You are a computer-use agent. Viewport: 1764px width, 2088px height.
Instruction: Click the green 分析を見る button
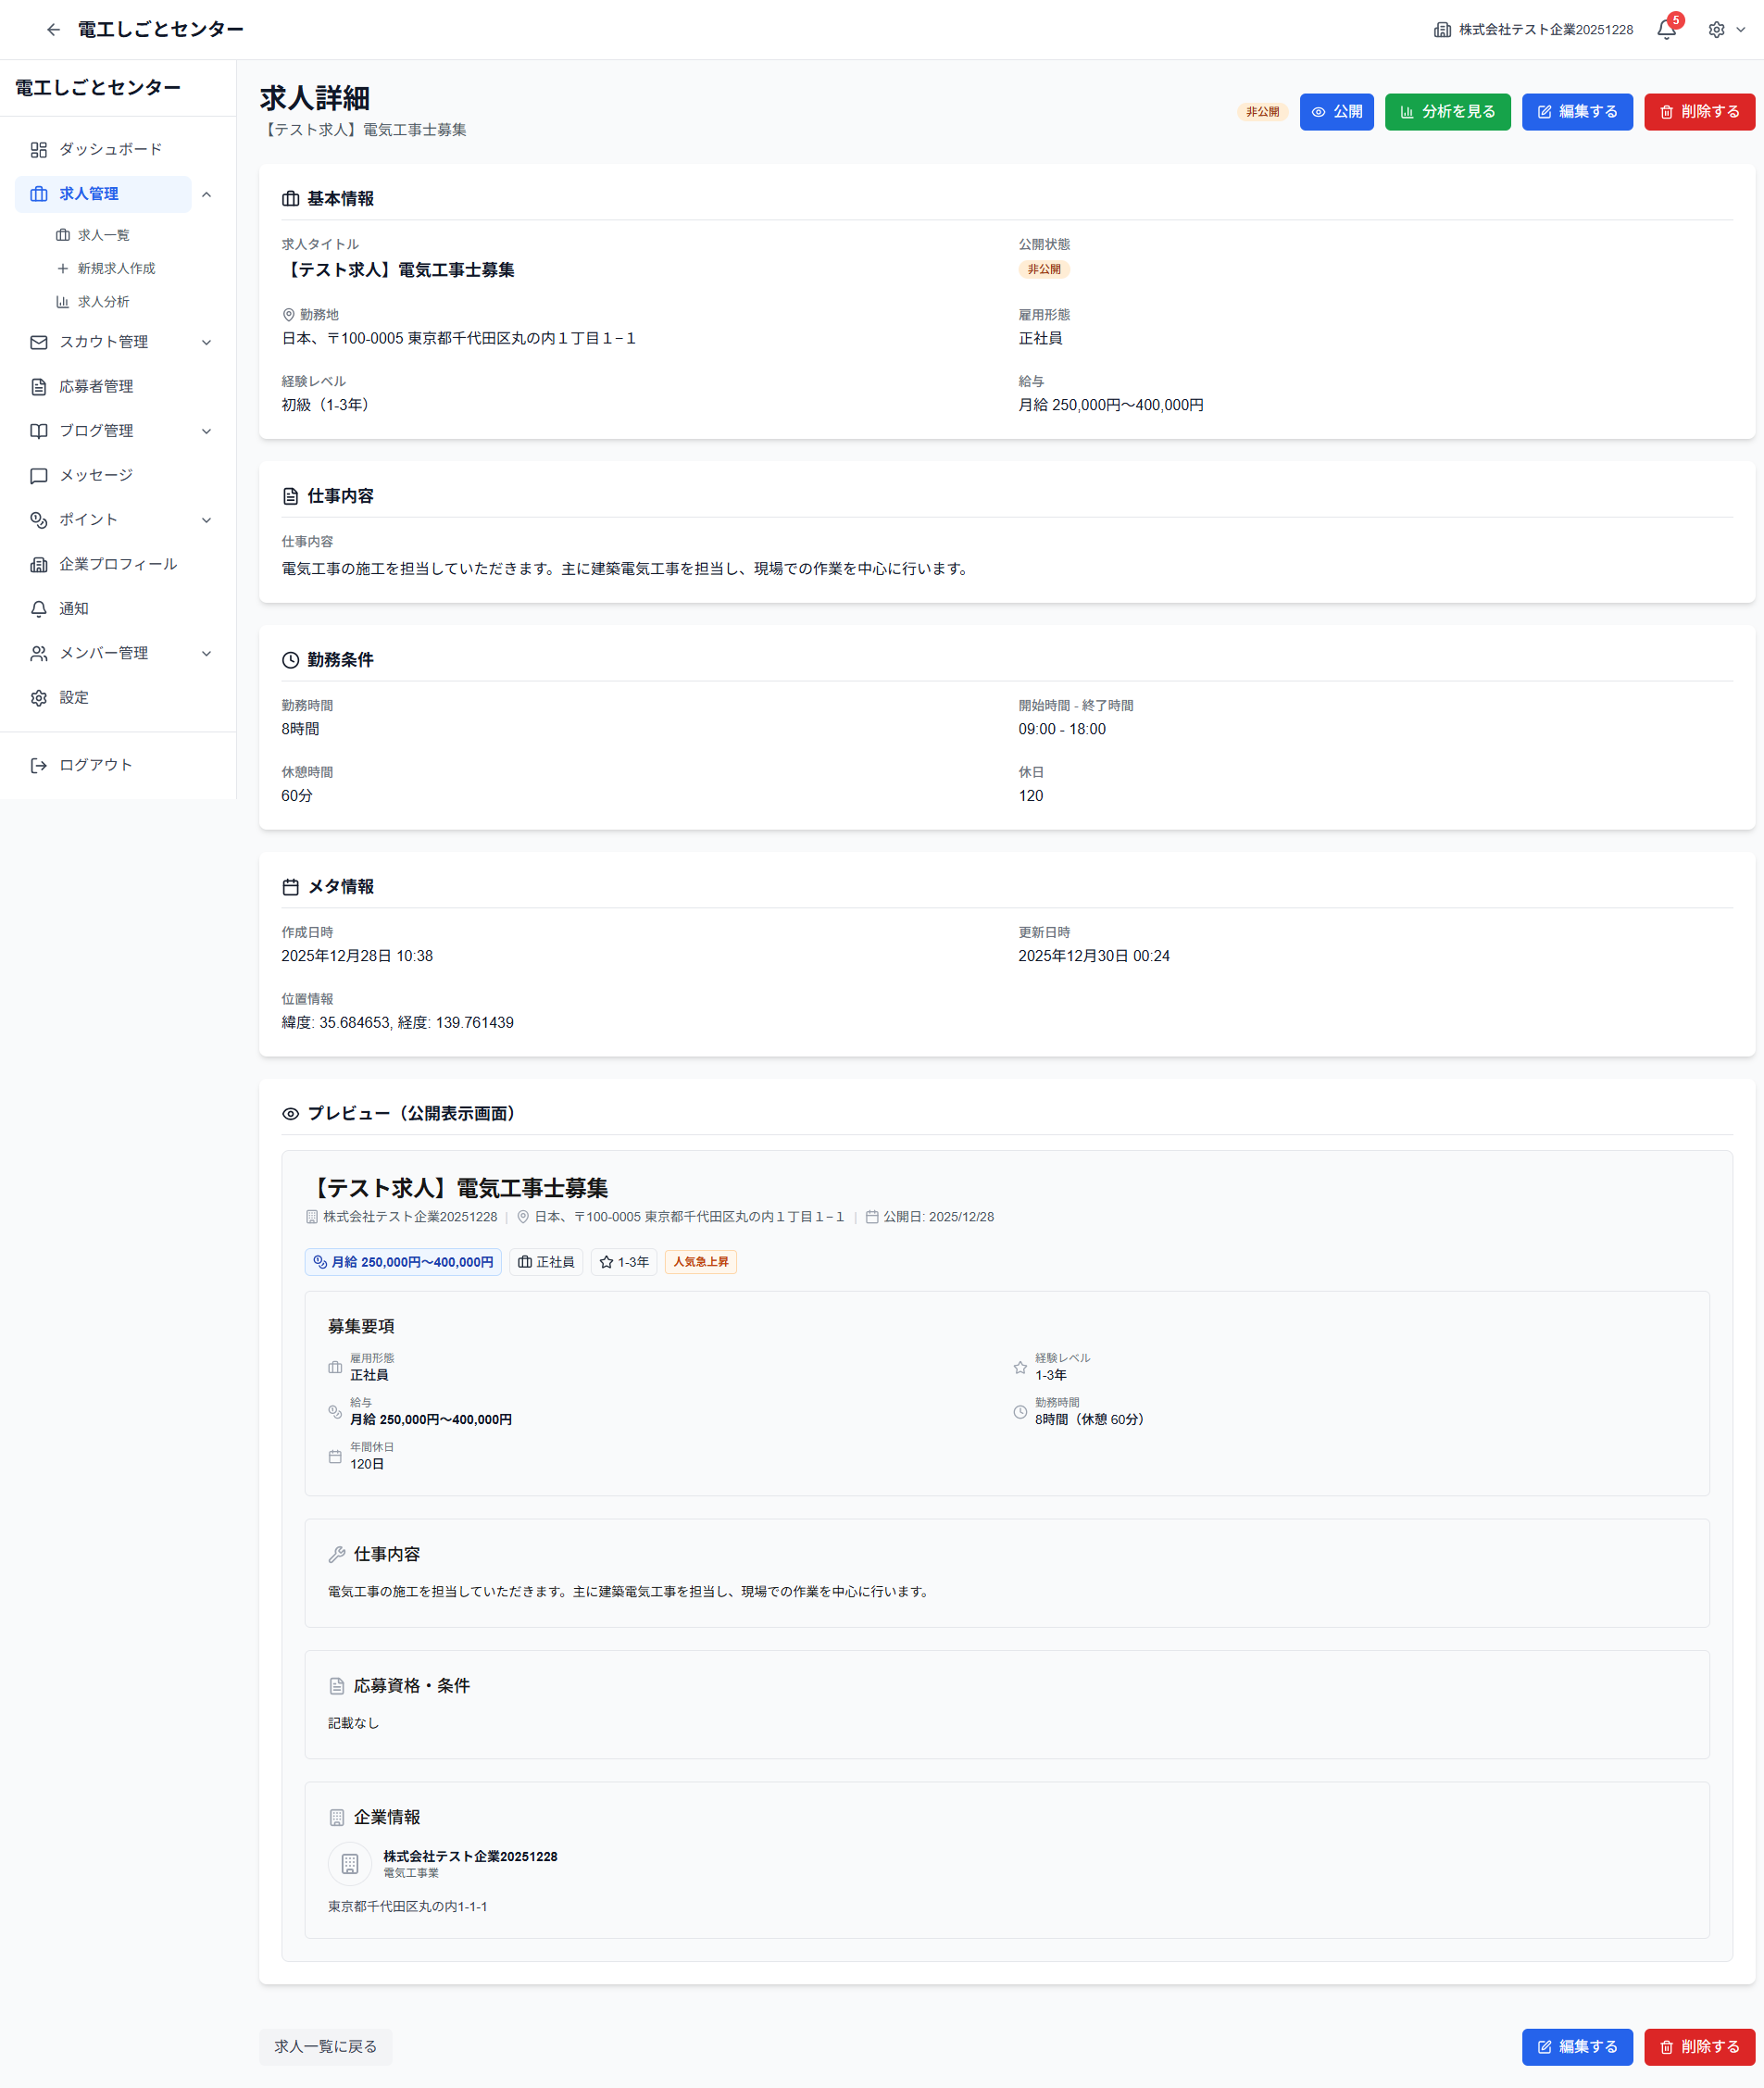point(1447,112)
